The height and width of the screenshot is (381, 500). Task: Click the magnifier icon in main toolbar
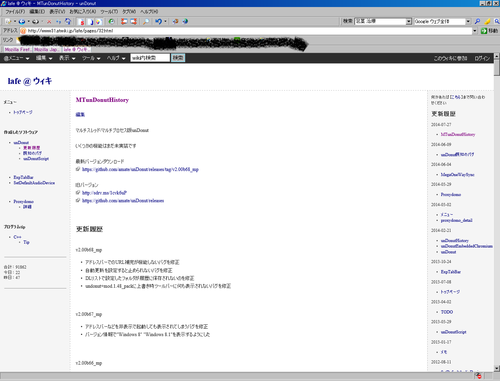pos(146,22)
